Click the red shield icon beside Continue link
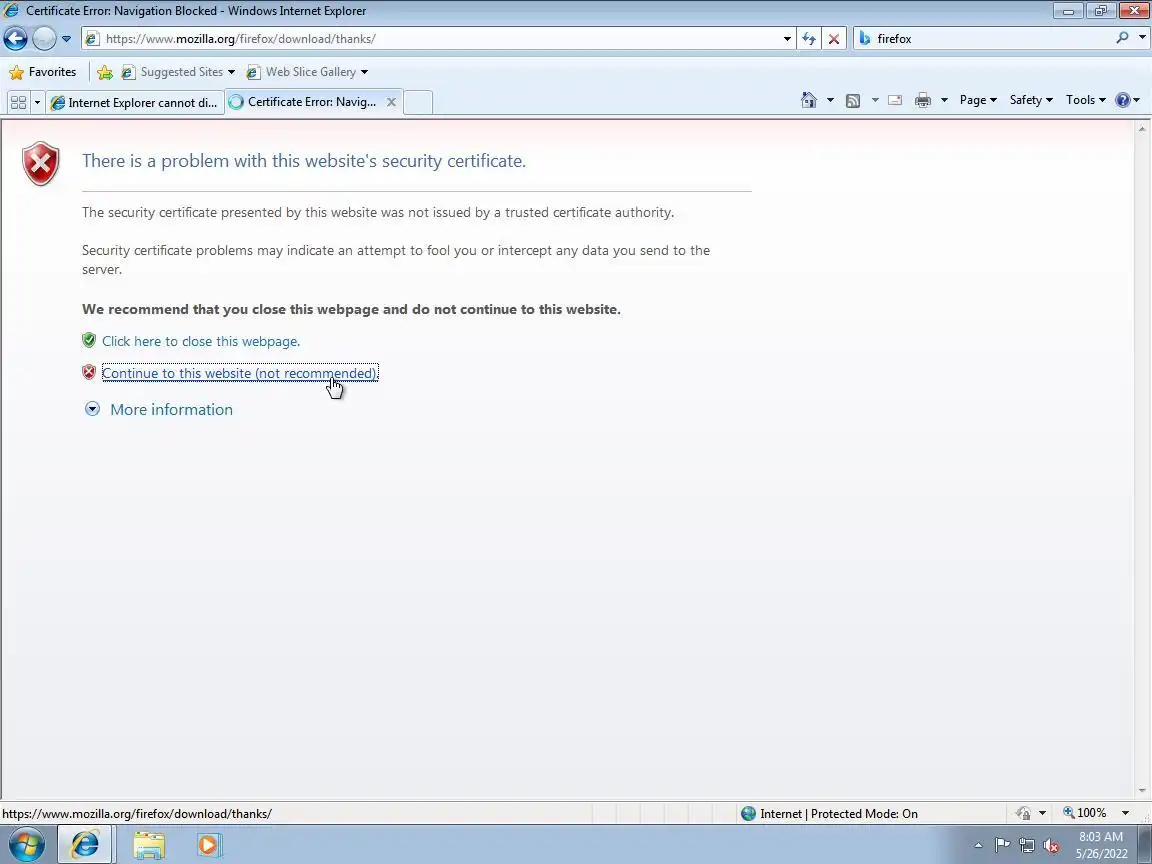Image resolution: width=1152 pixels, height=864 pixels. [x=89, y=372]
